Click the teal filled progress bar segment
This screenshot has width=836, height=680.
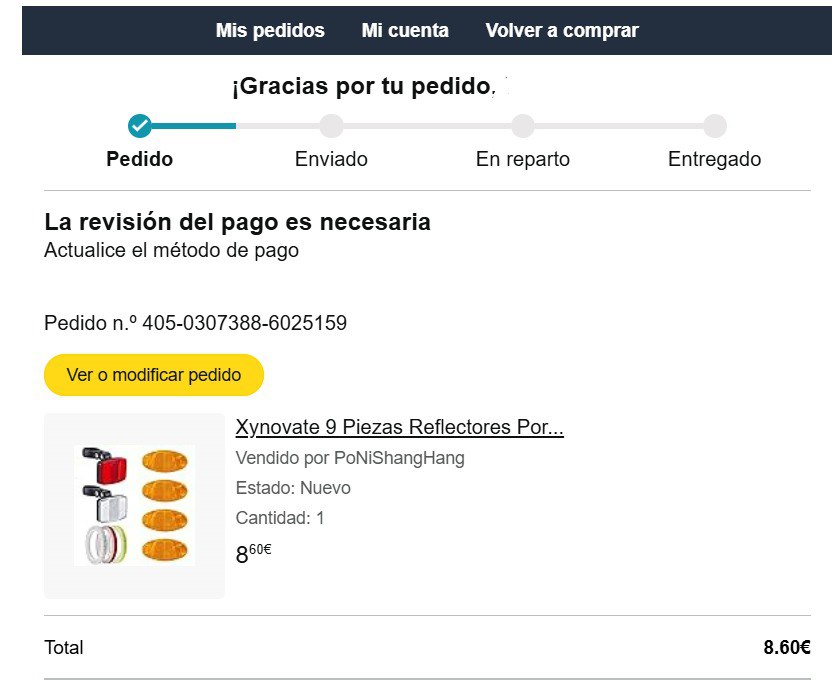click(194, 126)
